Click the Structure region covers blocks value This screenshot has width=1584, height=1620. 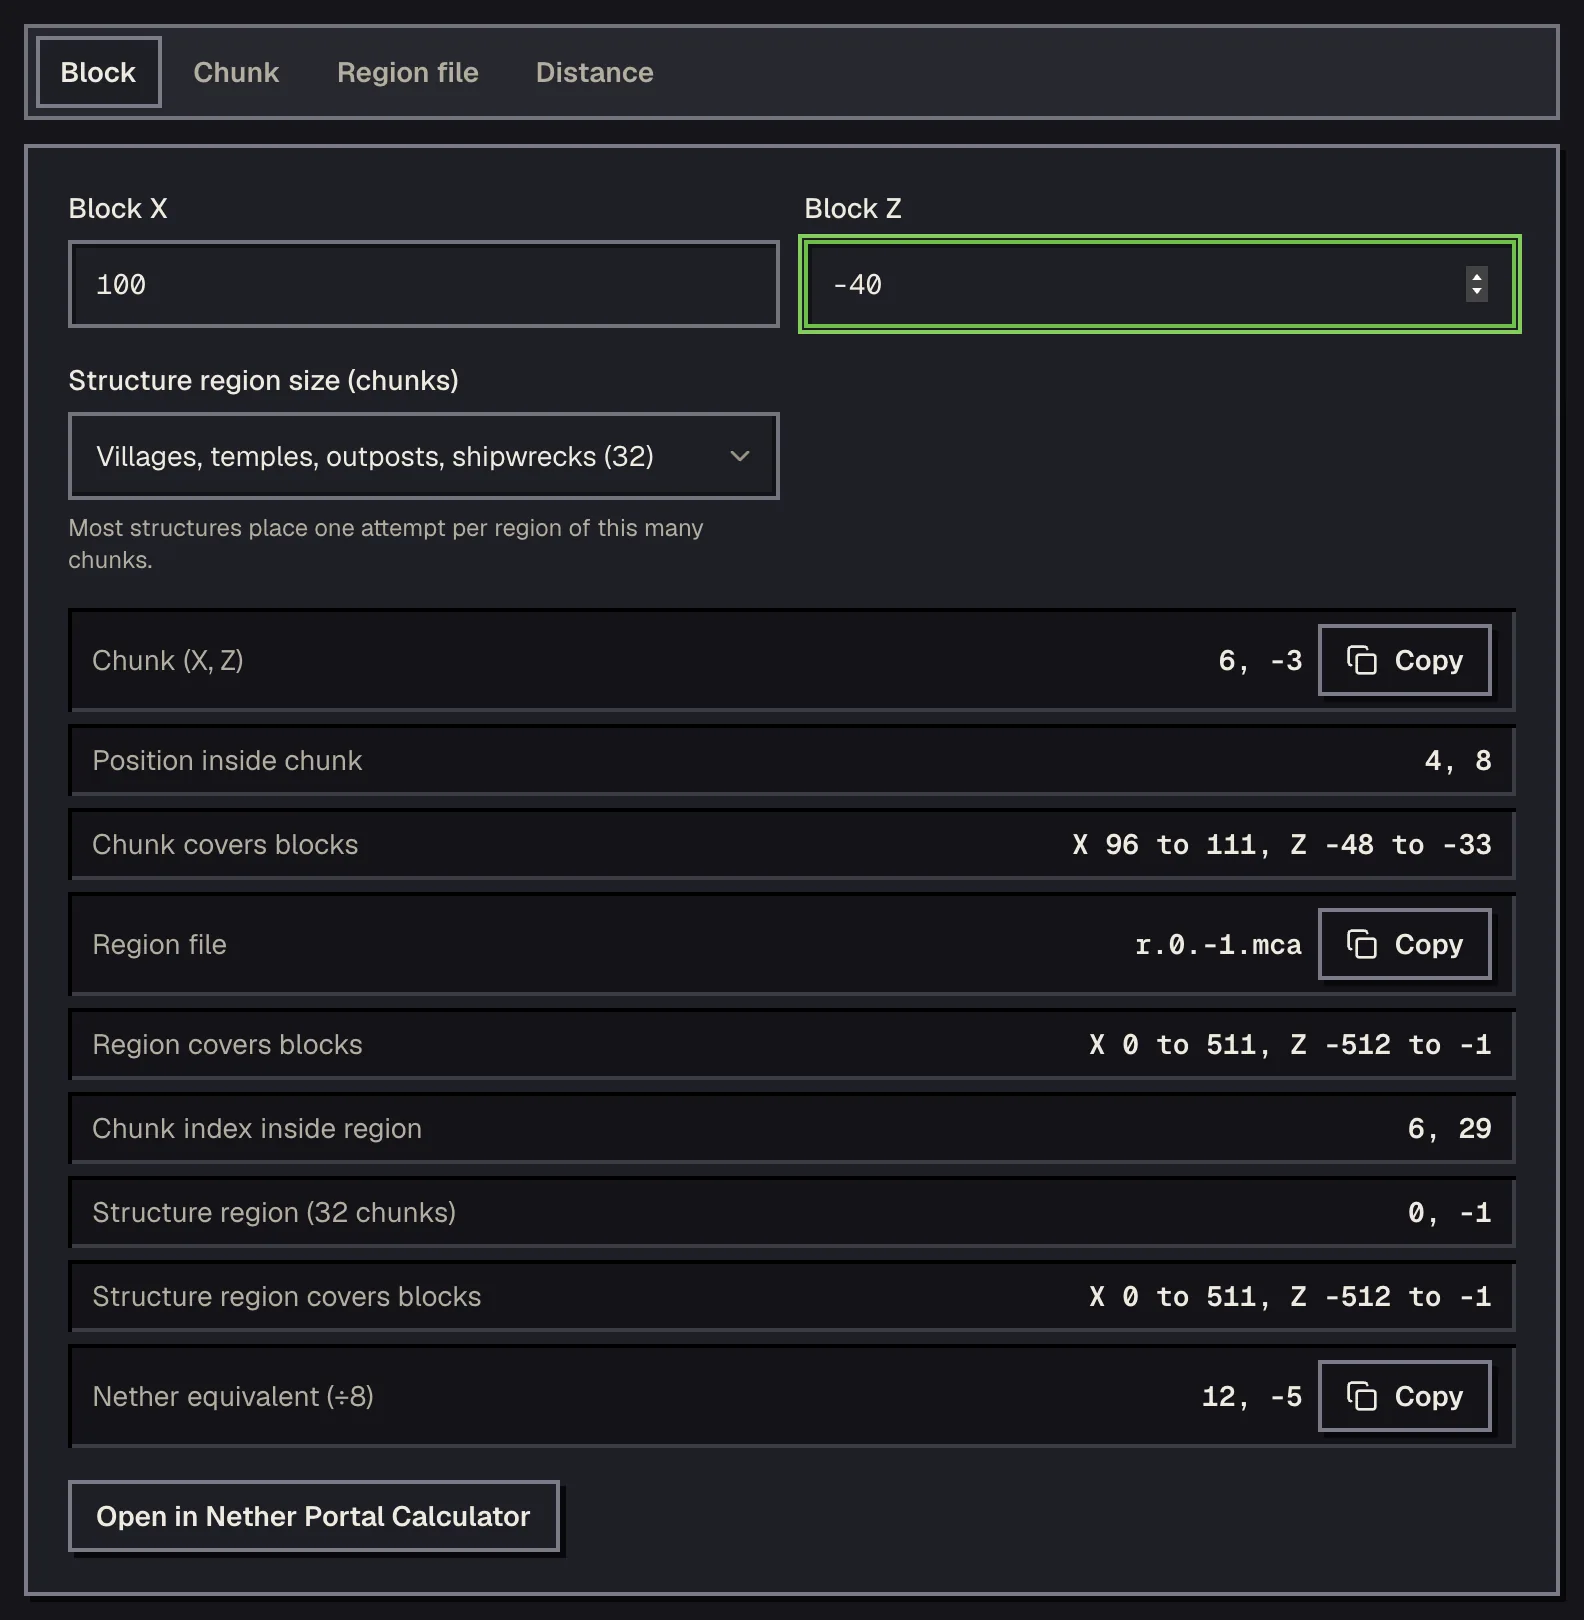coord(1290,1296)
